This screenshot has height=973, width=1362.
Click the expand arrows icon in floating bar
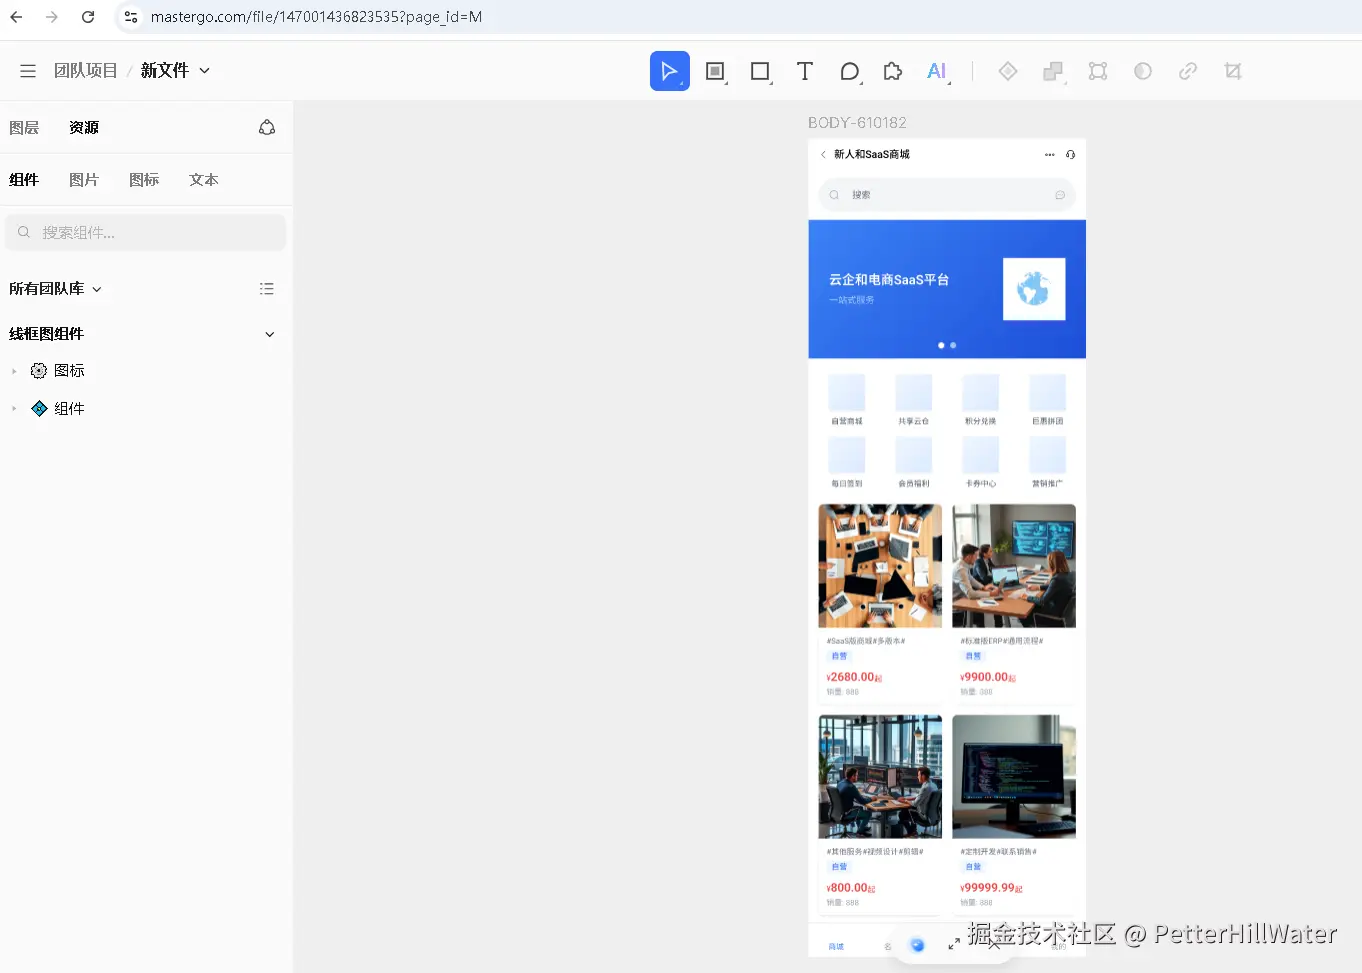(x=954, y=943)
